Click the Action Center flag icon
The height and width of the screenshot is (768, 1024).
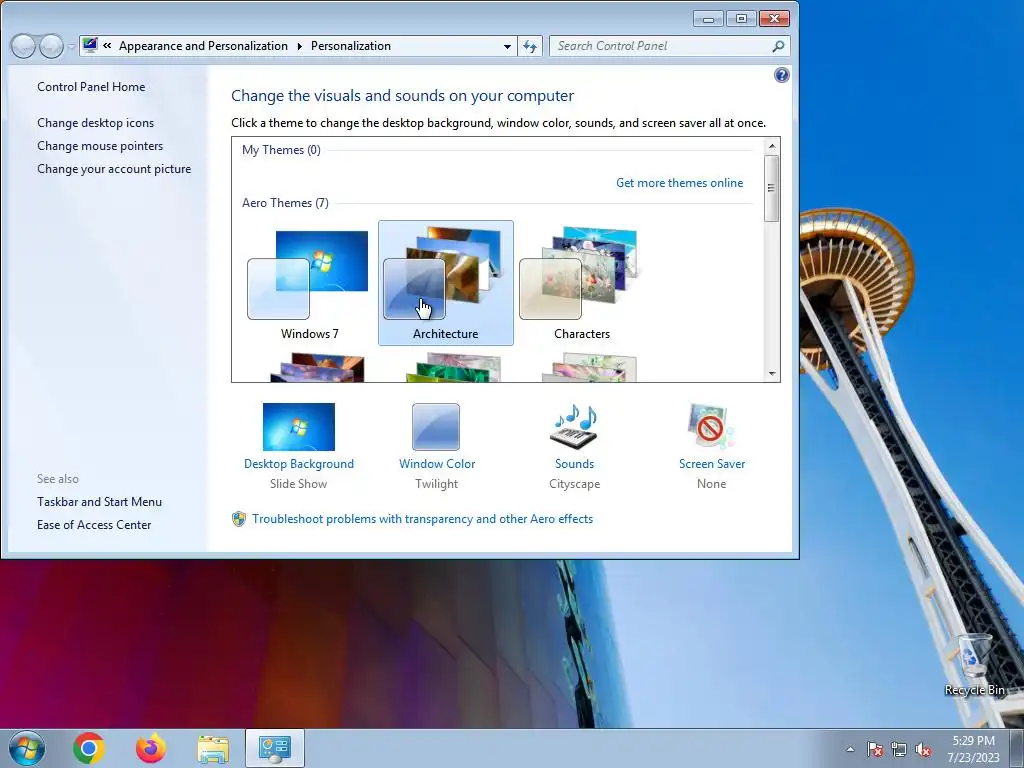point(874,749)
